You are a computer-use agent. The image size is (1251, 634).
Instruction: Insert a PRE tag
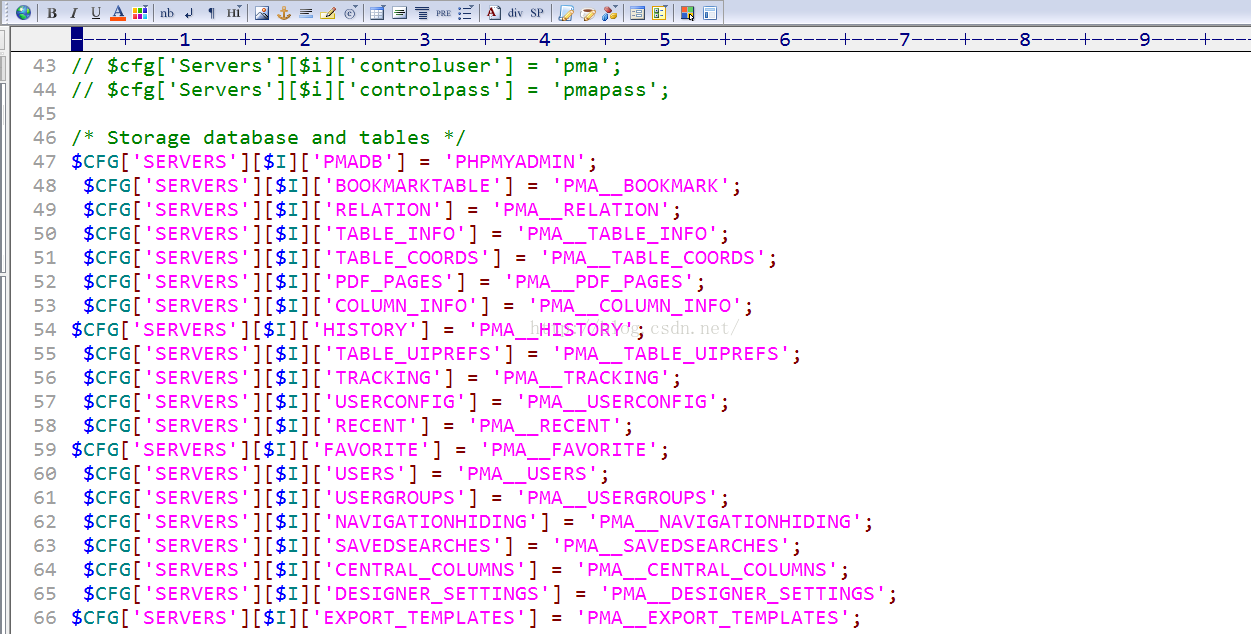coord(443,13)
